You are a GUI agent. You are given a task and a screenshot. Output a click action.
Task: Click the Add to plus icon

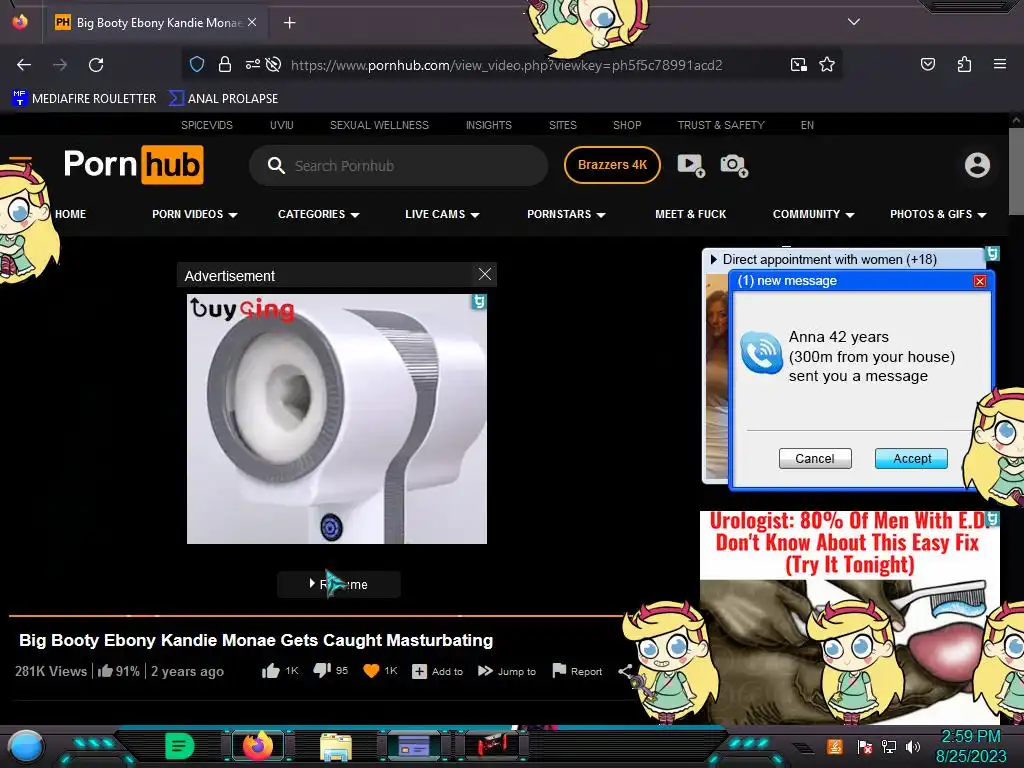click(419, 671)
